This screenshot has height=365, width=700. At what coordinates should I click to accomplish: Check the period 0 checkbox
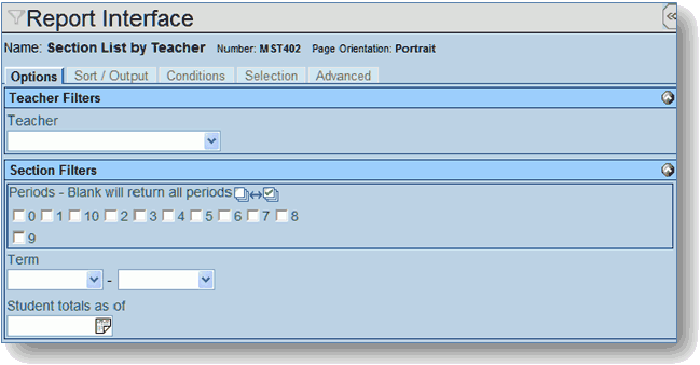point(19,216)
